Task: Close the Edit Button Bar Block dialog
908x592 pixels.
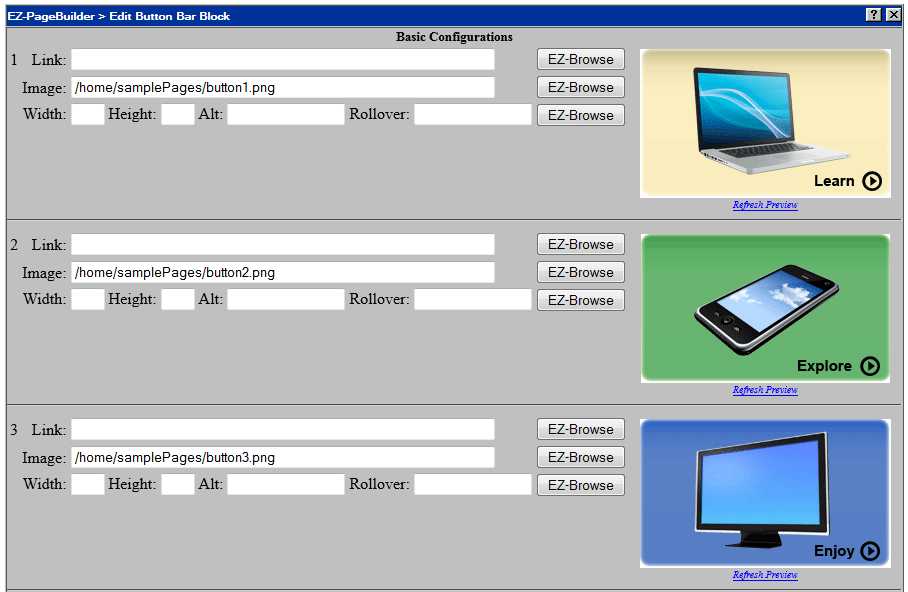Action: [893, 14]
